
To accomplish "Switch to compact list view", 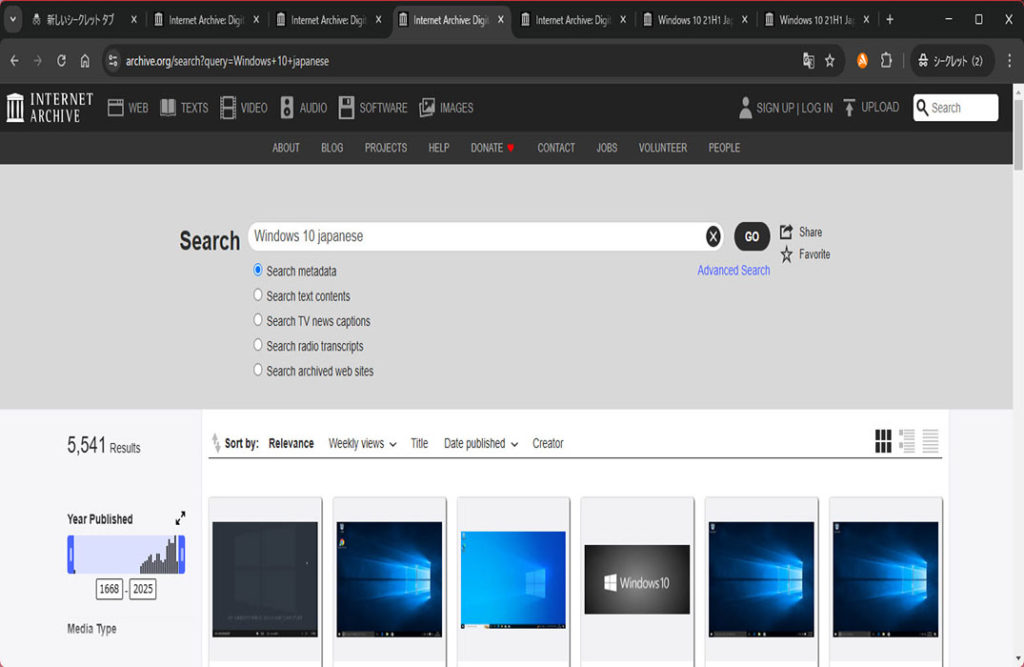I will tap(930, 441).
